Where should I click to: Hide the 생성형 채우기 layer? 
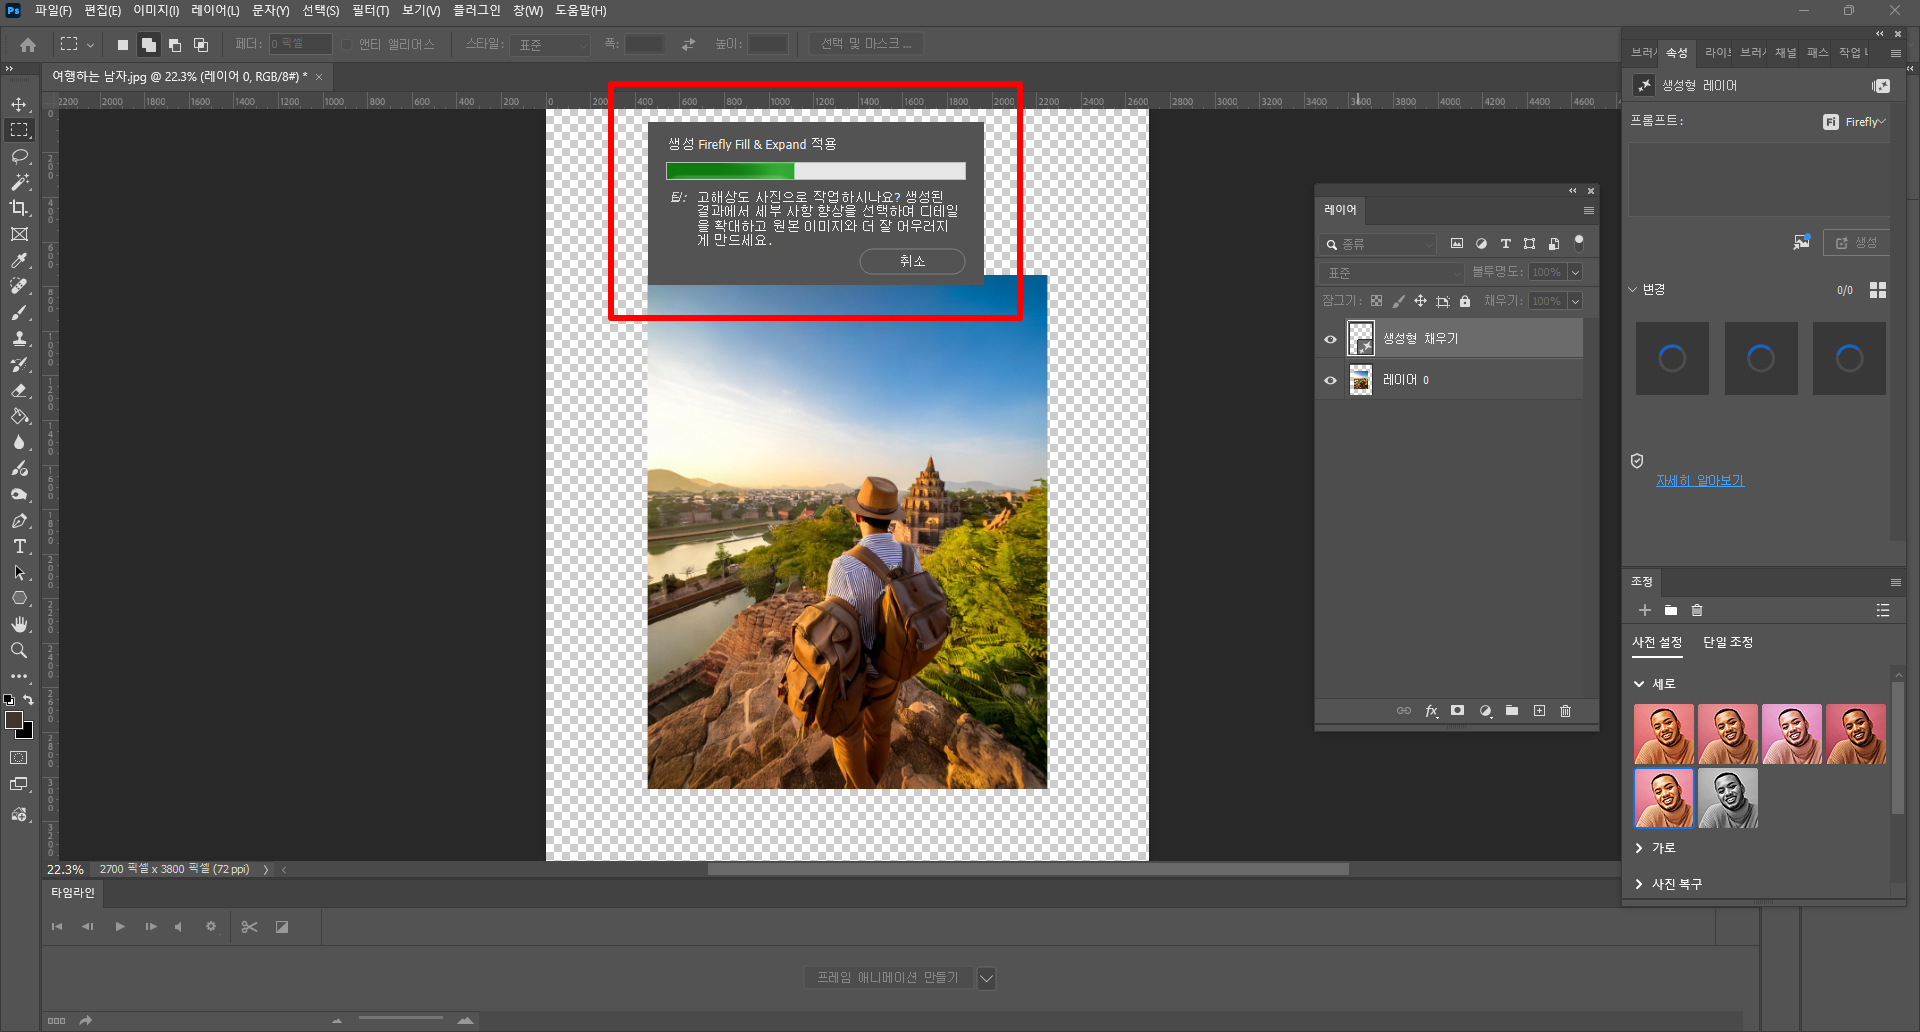click(1330, 339)
